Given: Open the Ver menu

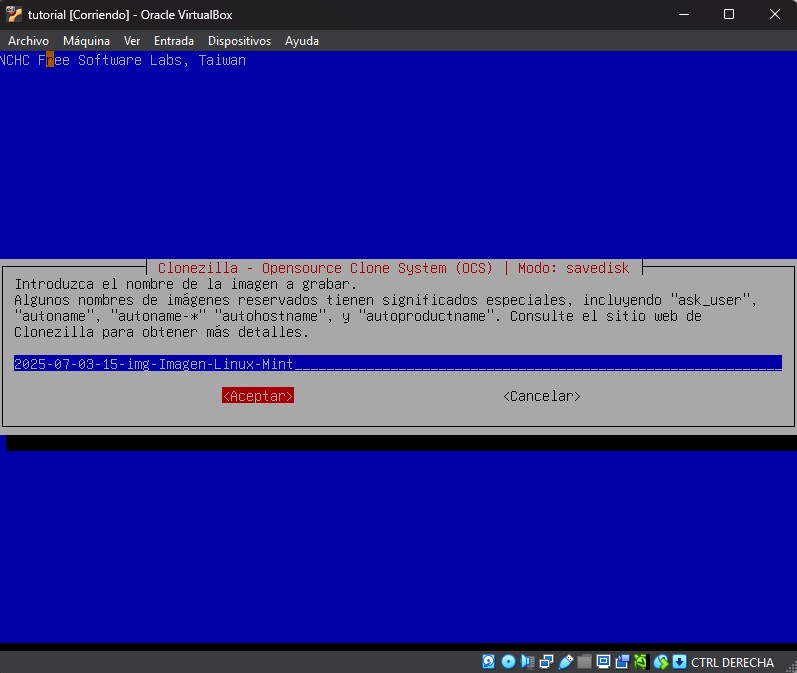Looking at the screenshot, I should (132, 41).
